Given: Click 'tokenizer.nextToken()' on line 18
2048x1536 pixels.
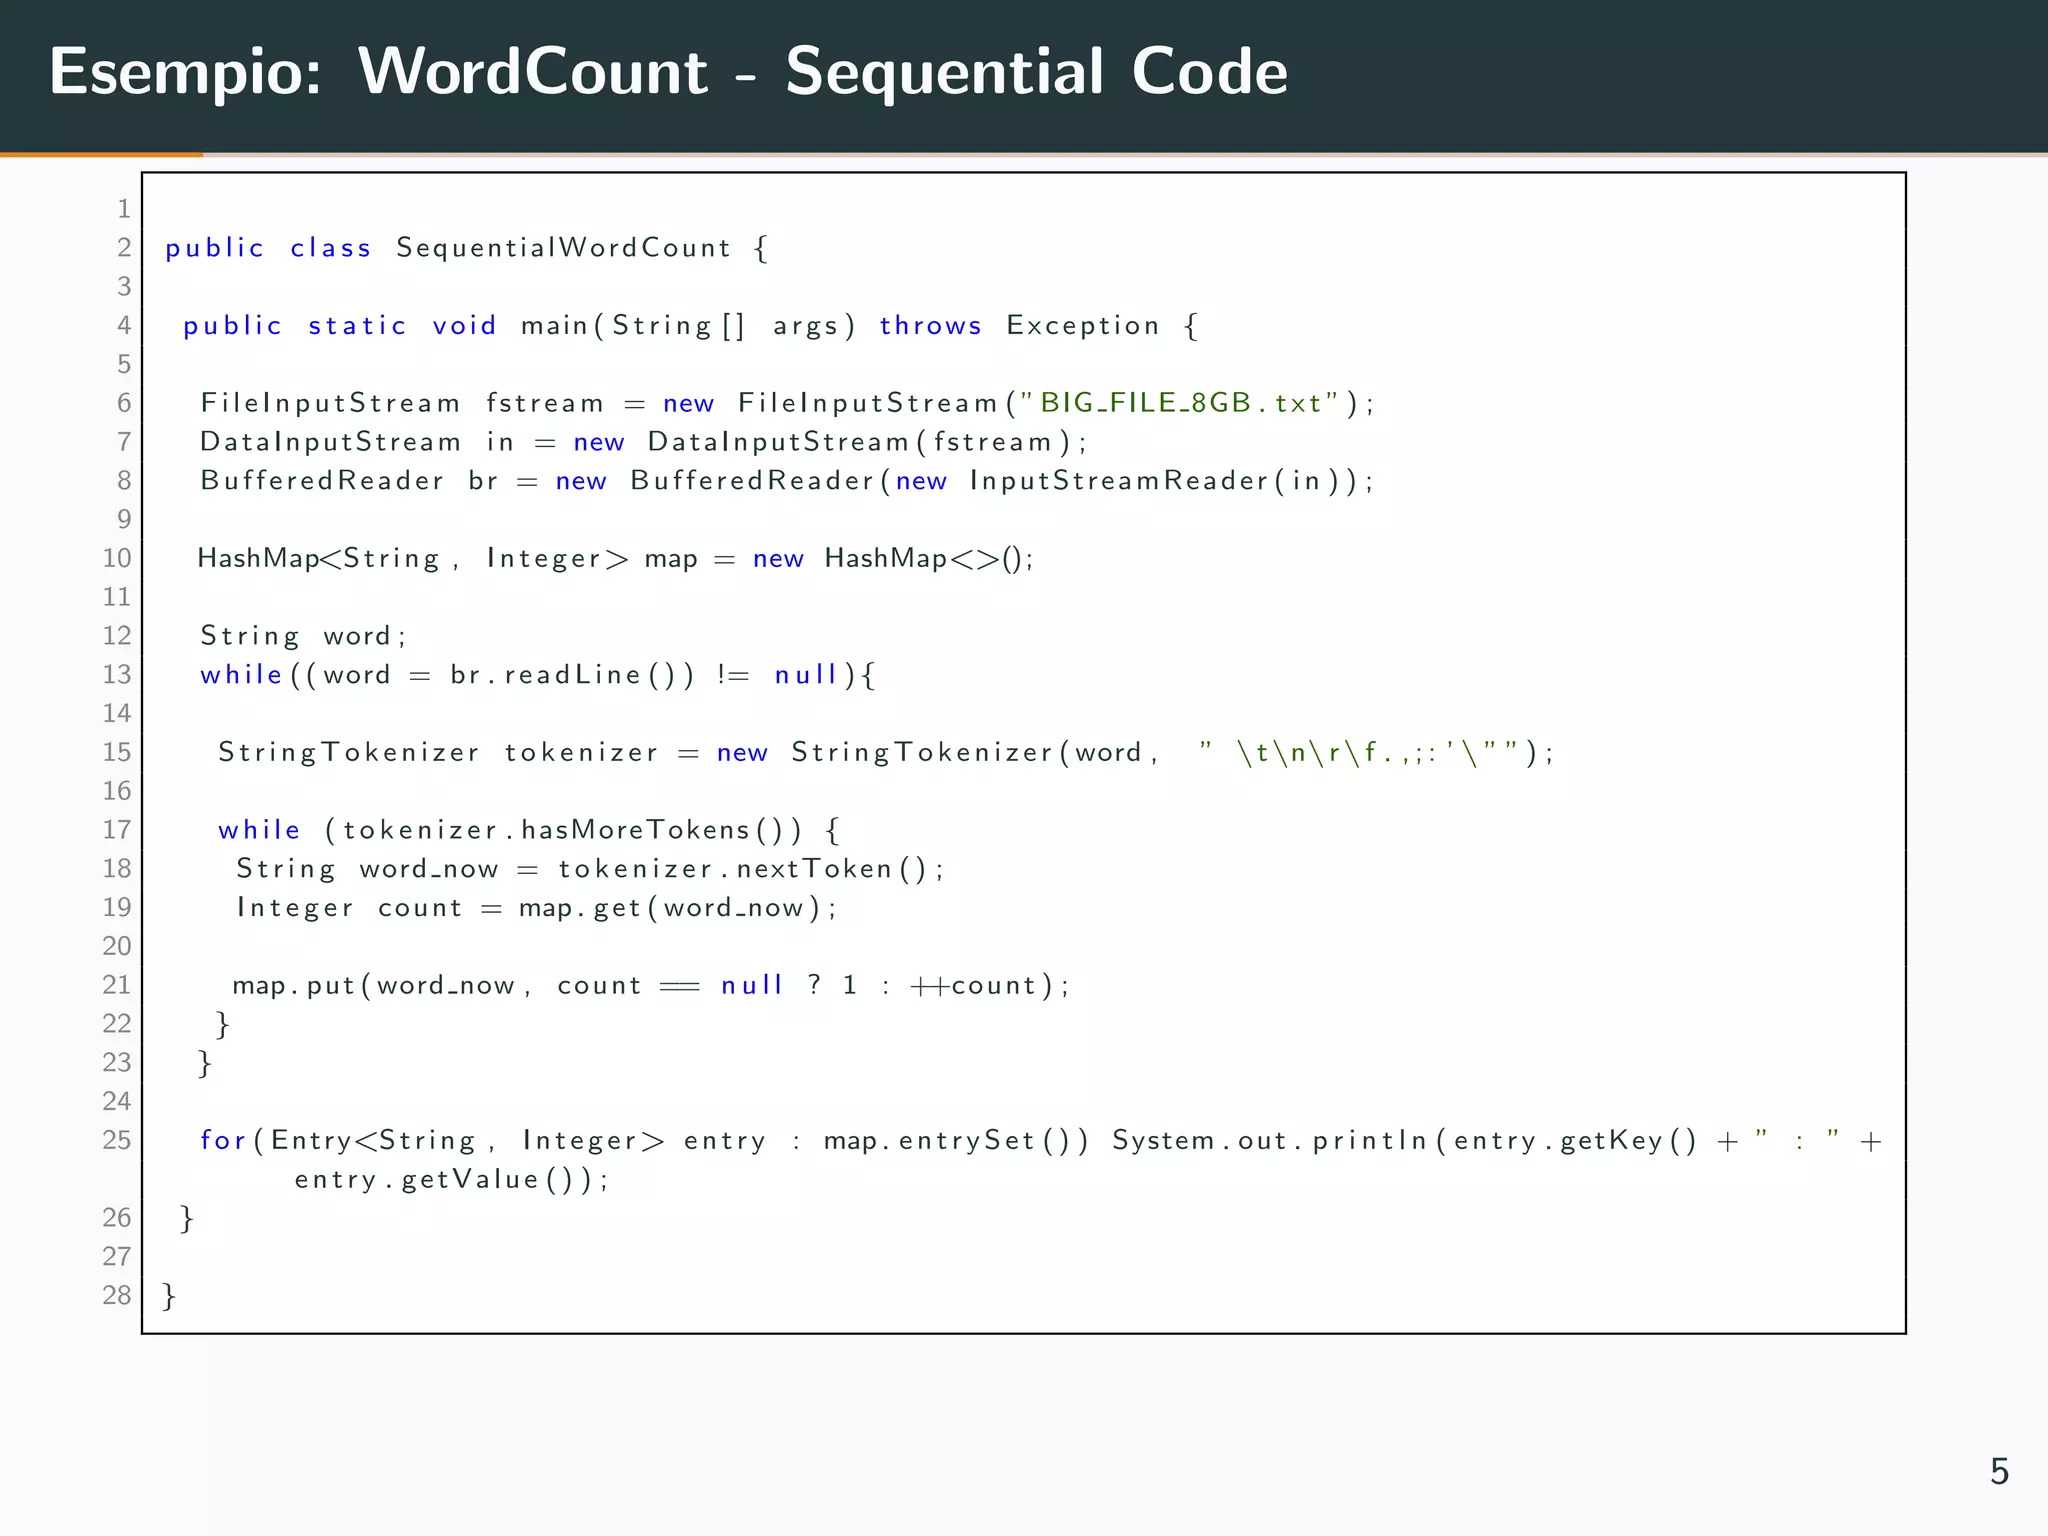Looking at the screenshot, I should (743, 869).
